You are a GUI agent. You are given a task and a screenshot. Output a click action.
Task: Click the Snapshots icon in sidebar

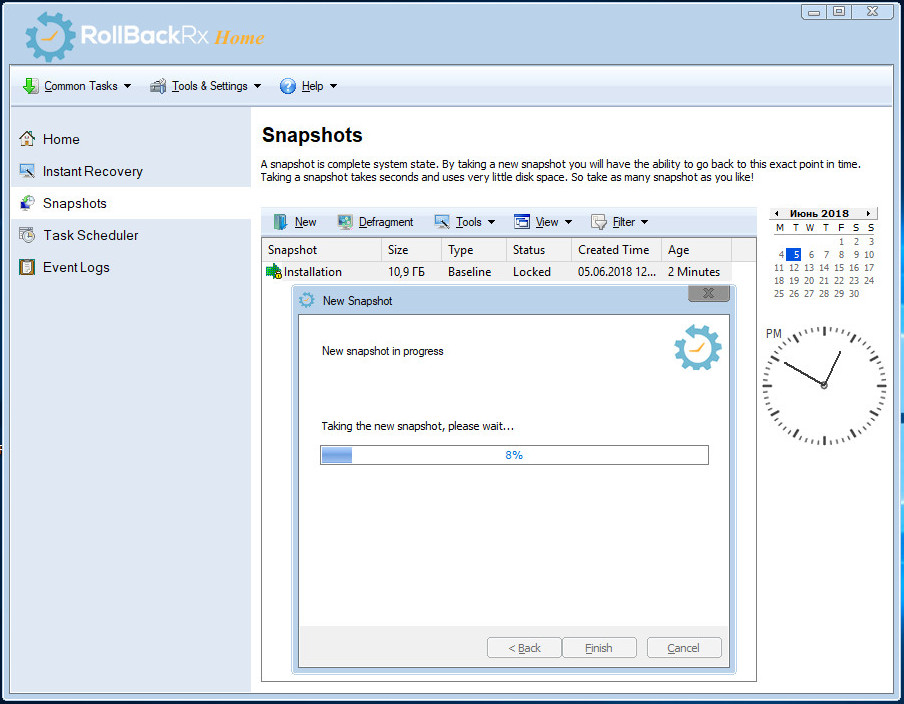point(27,203)
